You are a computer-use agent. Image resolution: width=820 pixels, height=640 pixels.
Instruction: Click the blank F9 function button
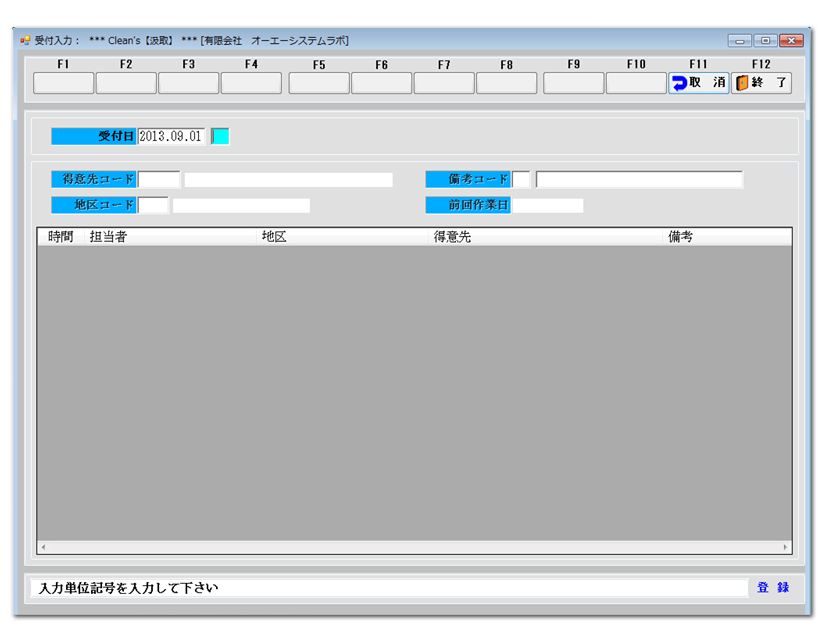tap(574, 83)
